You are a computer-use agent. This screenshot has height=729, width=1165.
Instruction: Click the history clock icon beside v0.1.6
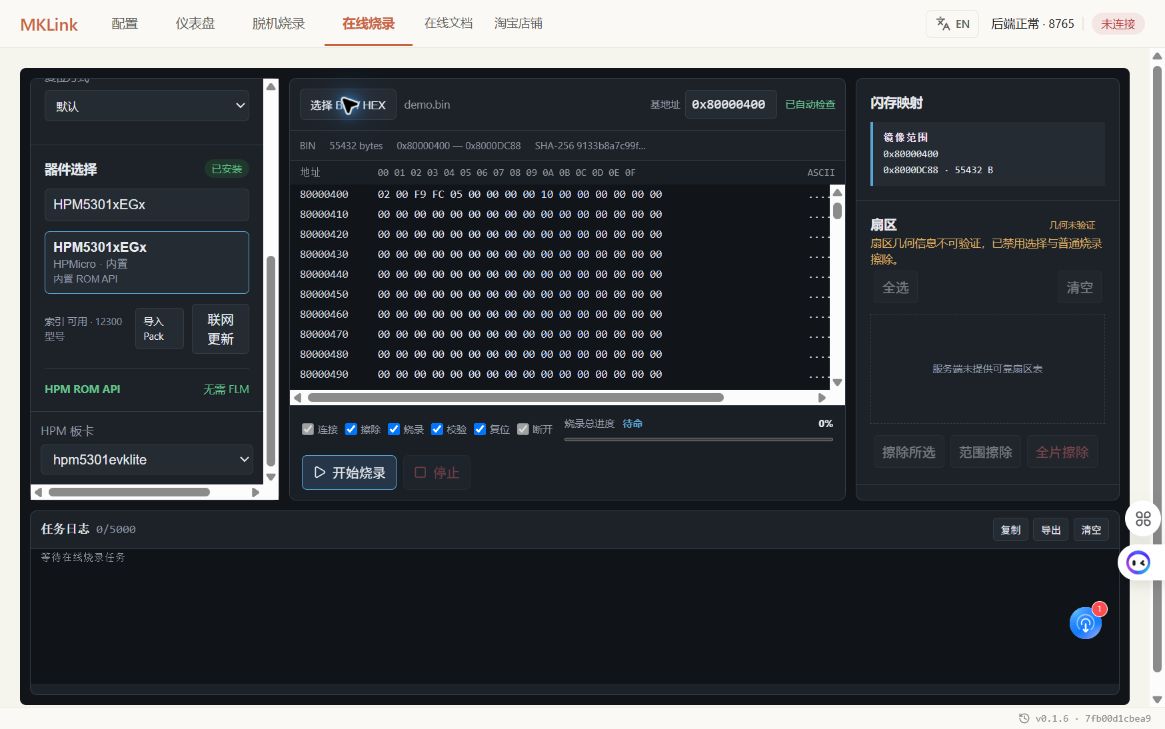tap(1024, 719)
